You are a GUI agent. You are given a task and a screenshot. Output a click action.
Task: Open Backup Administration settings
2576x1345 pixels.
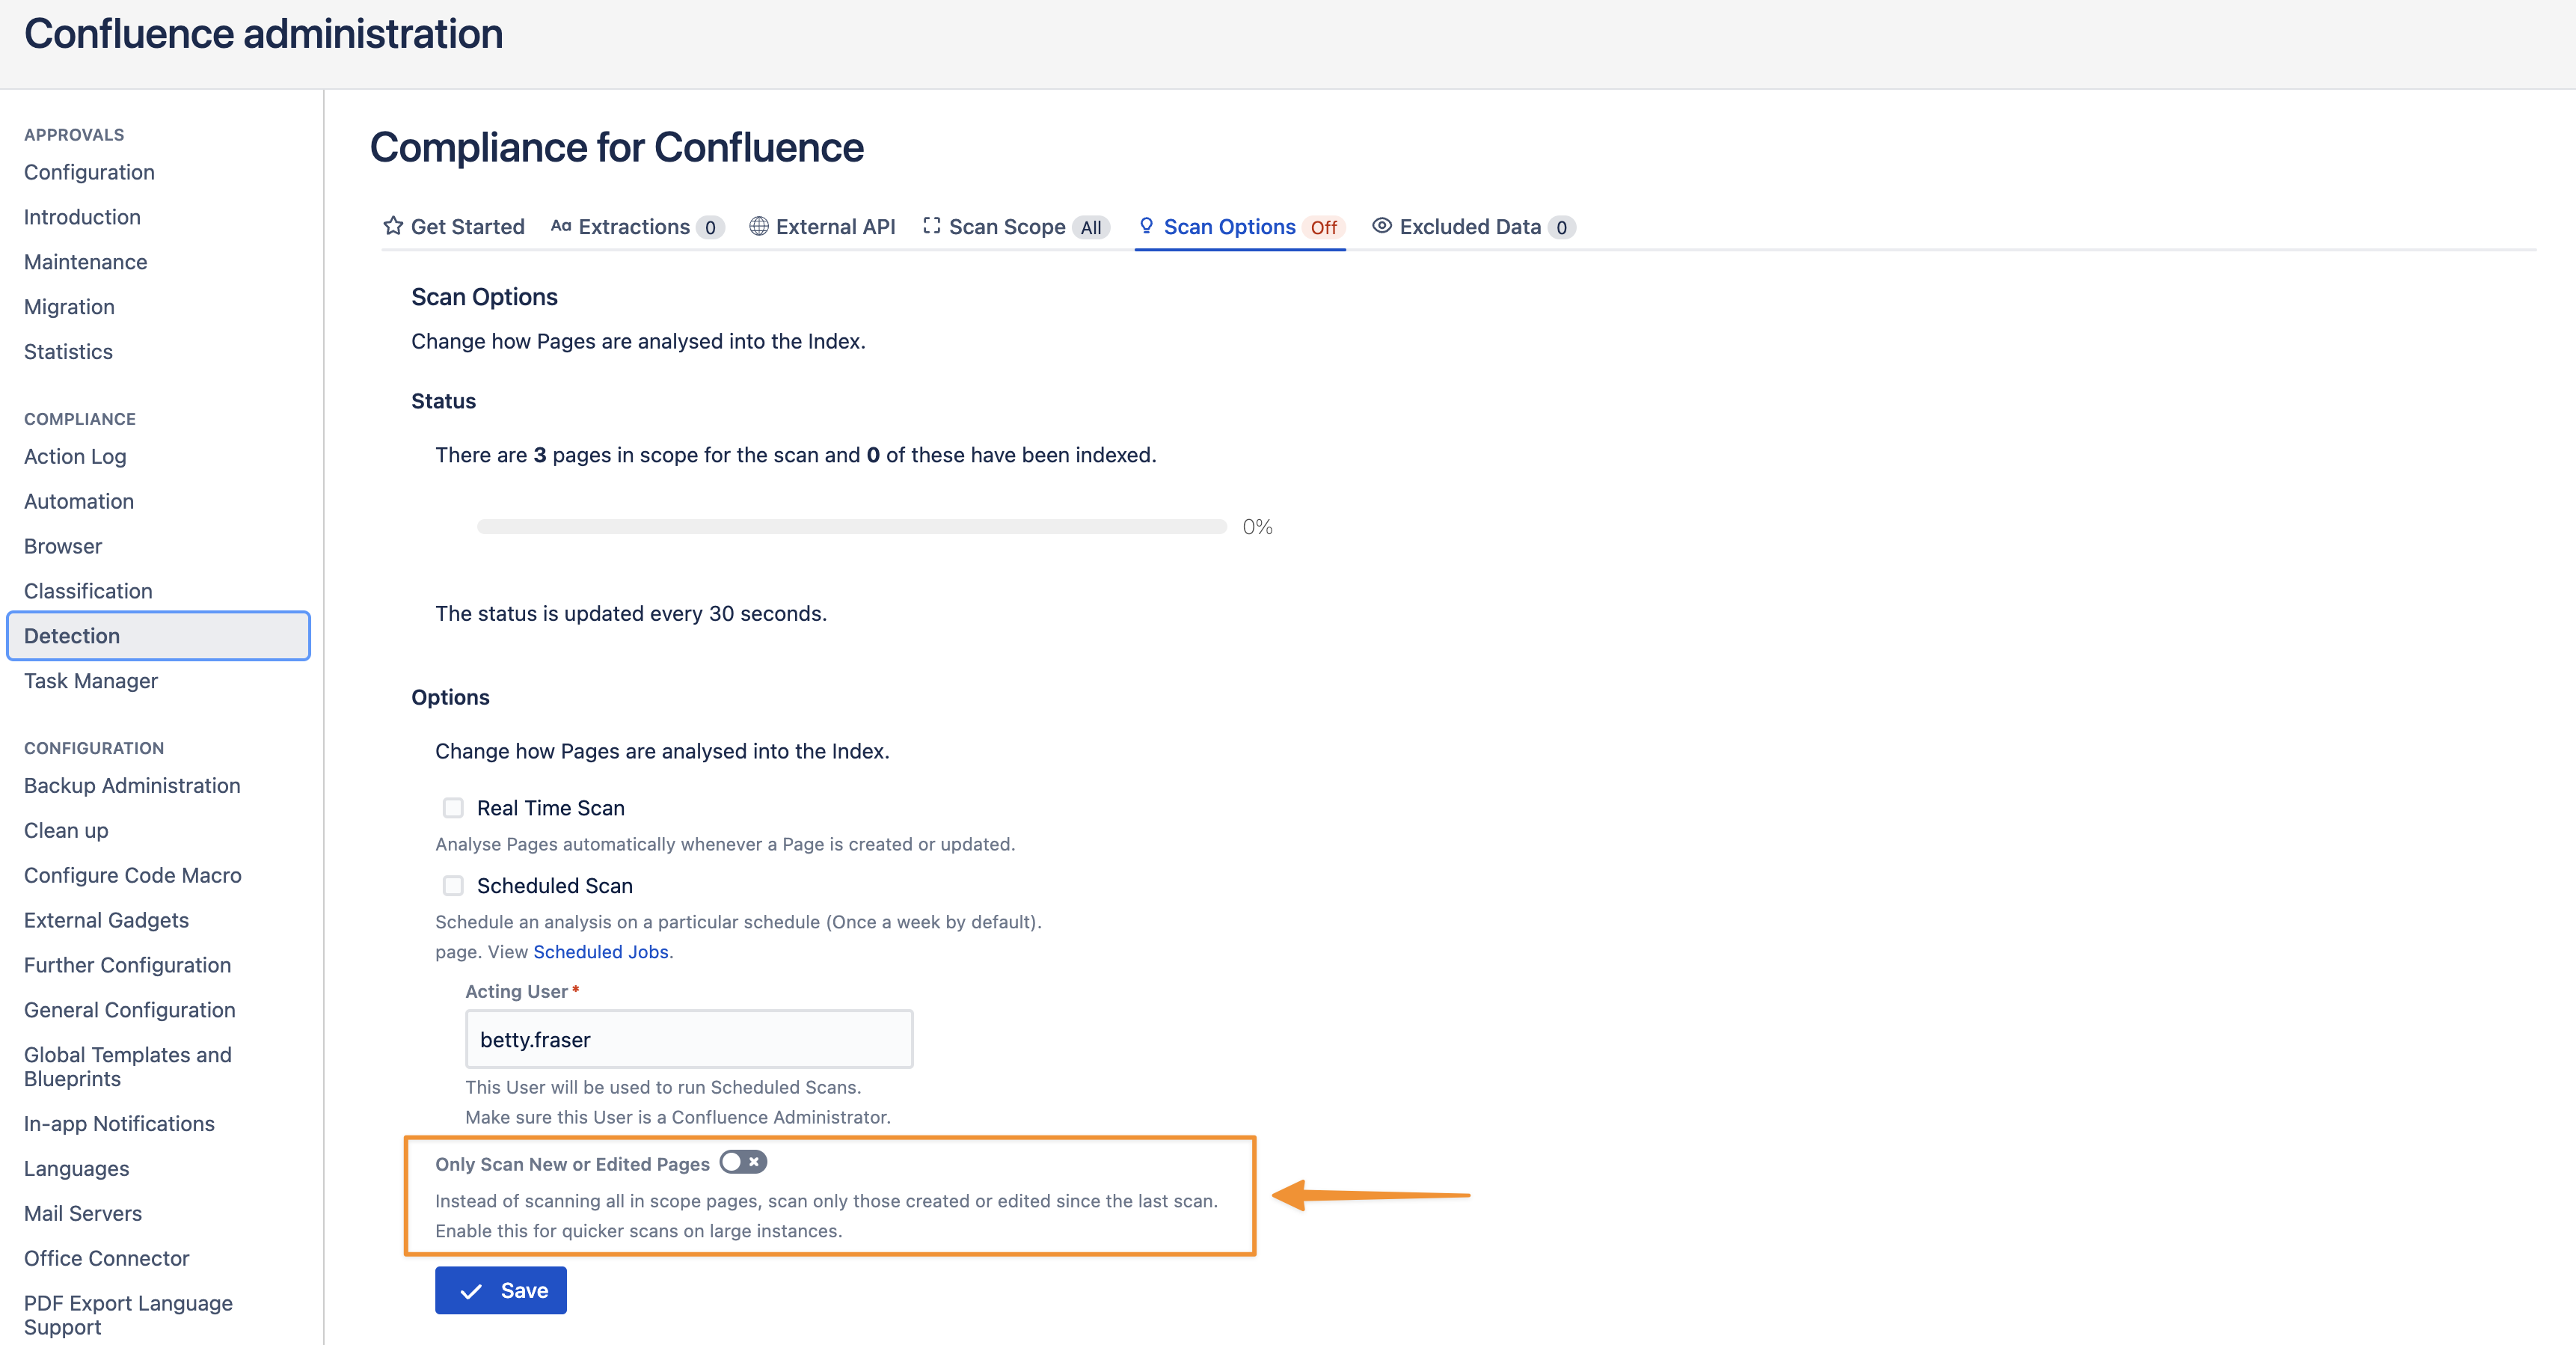coord(132,786)
